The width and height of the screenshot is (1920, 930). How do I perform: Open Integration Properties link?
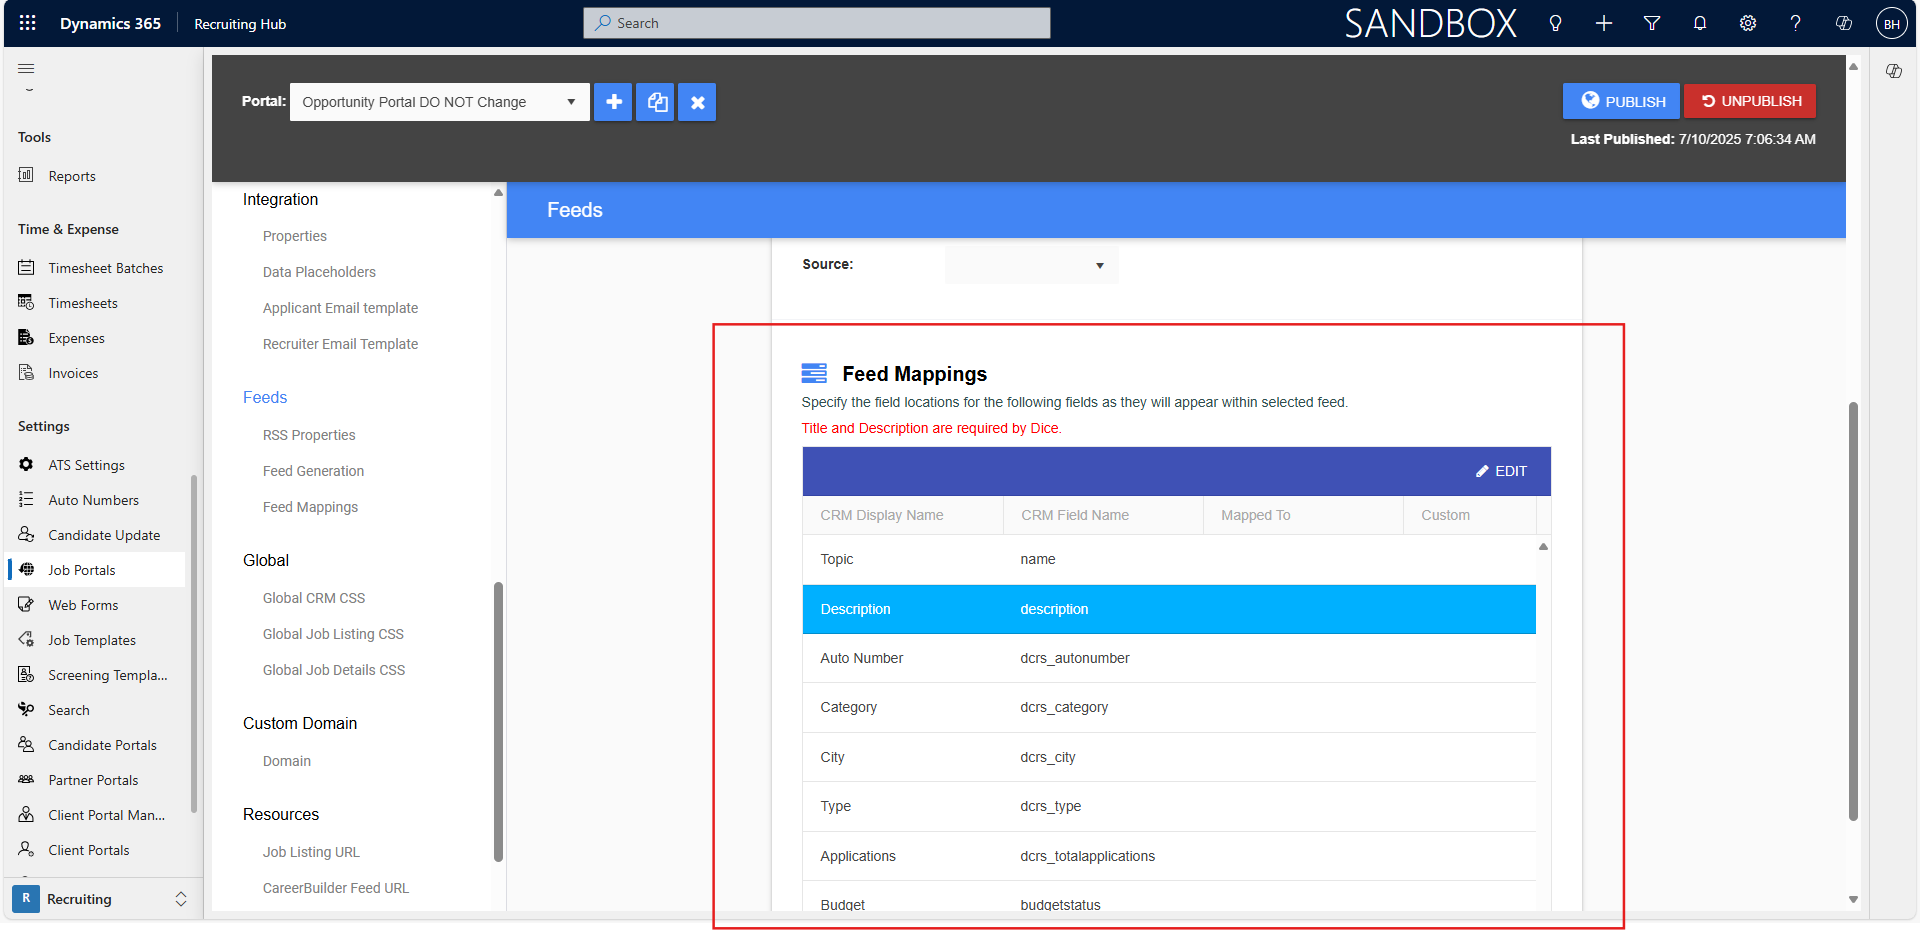coord(295,236)
